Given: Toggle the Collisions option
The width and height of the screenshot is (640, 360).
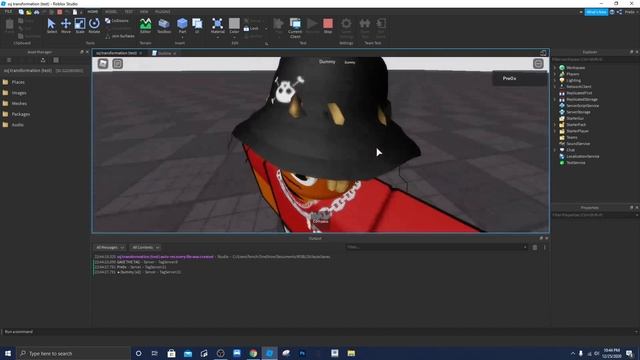Looking at the screenshot, I should click(x=117, y=20).
